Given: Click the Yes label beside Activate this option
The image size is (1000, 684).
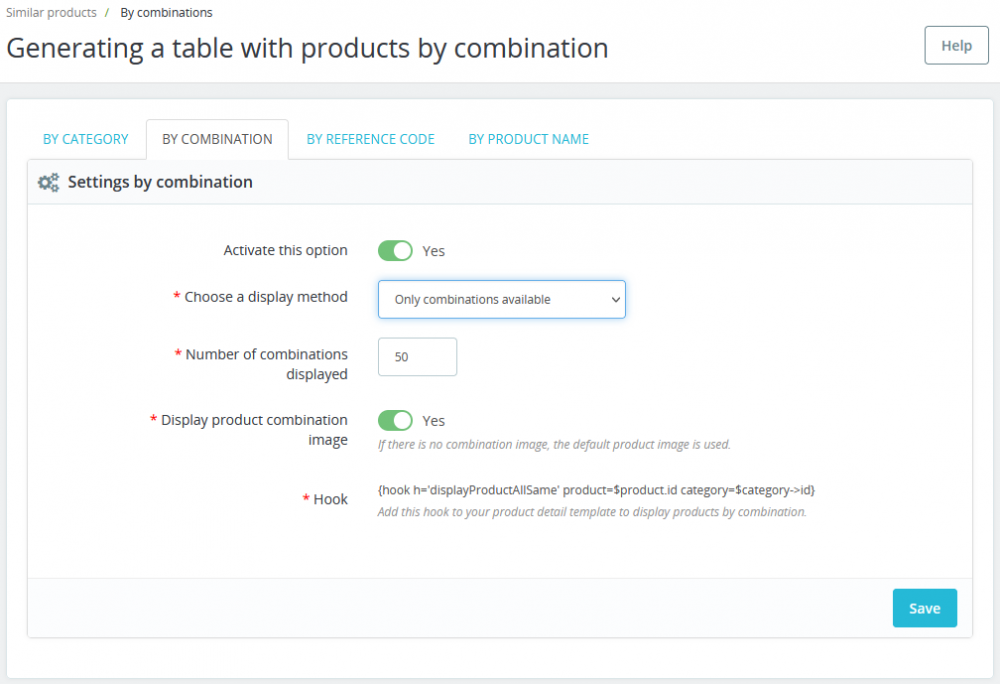Looking at the screenshot, I should (x=432, y=250).
